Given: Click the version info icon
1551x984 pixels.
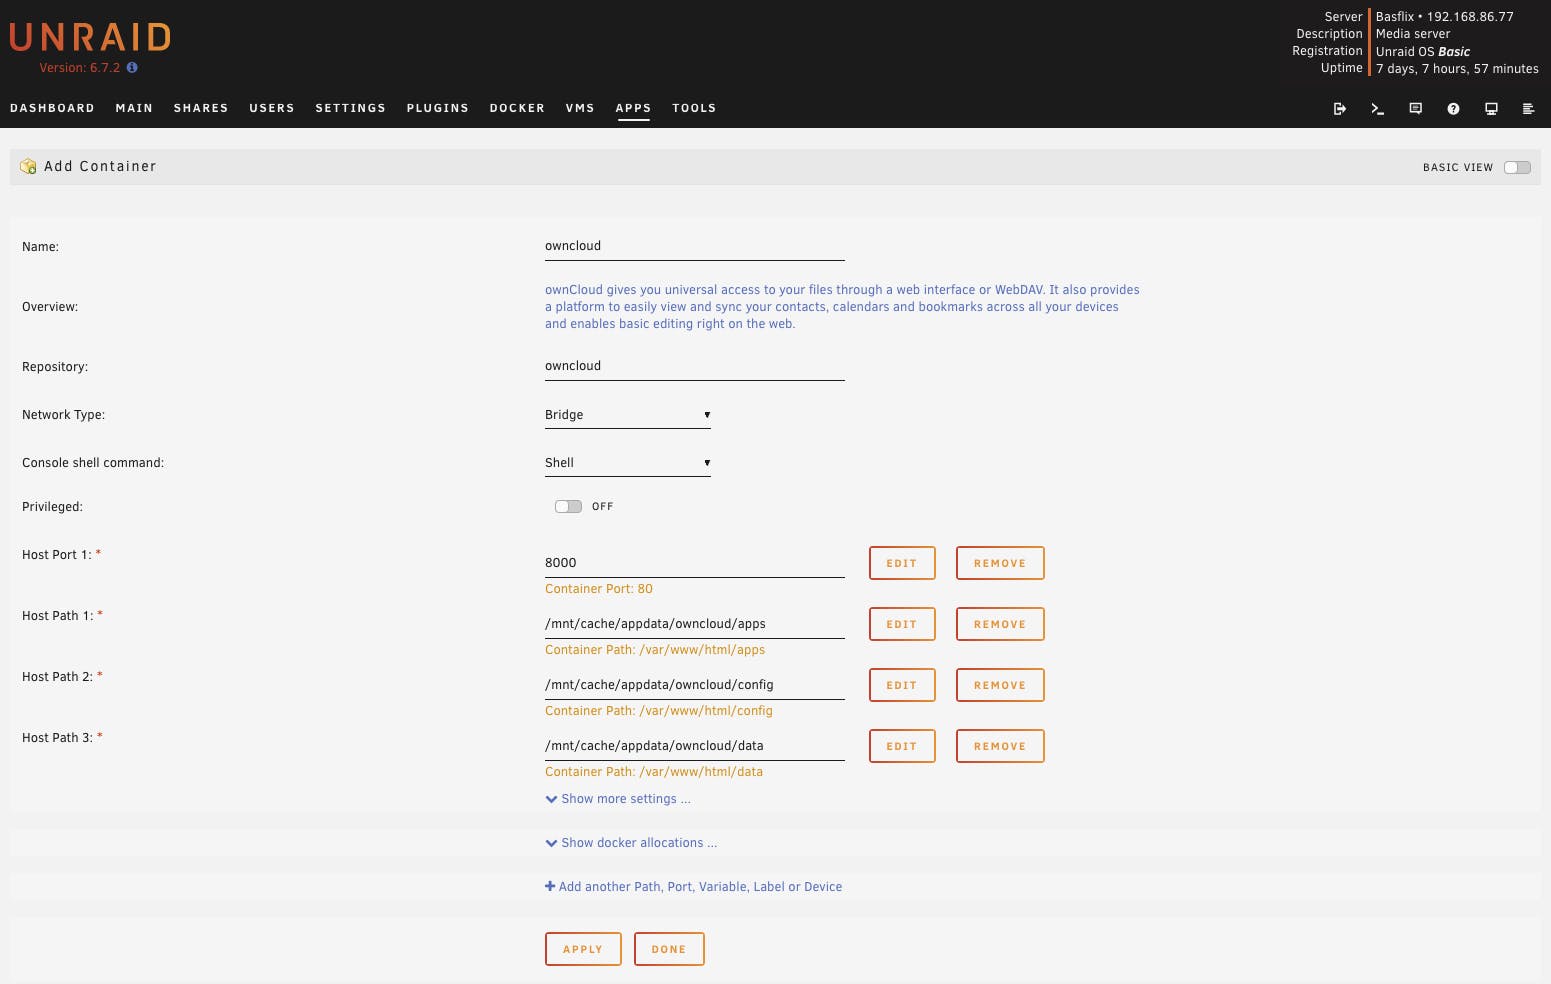Looking at the screenshot, I should [132, 68].
